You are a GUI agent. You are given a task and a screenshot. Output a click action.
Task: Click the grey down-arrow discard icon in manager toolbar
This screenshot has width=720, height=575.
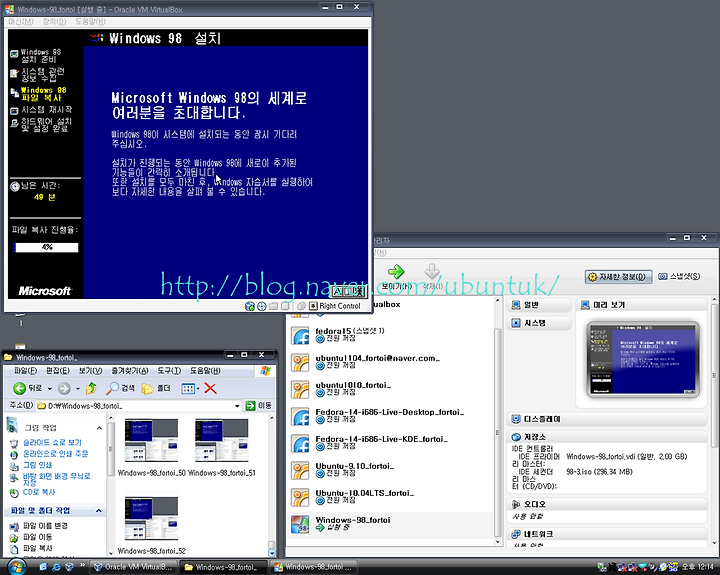432,271
